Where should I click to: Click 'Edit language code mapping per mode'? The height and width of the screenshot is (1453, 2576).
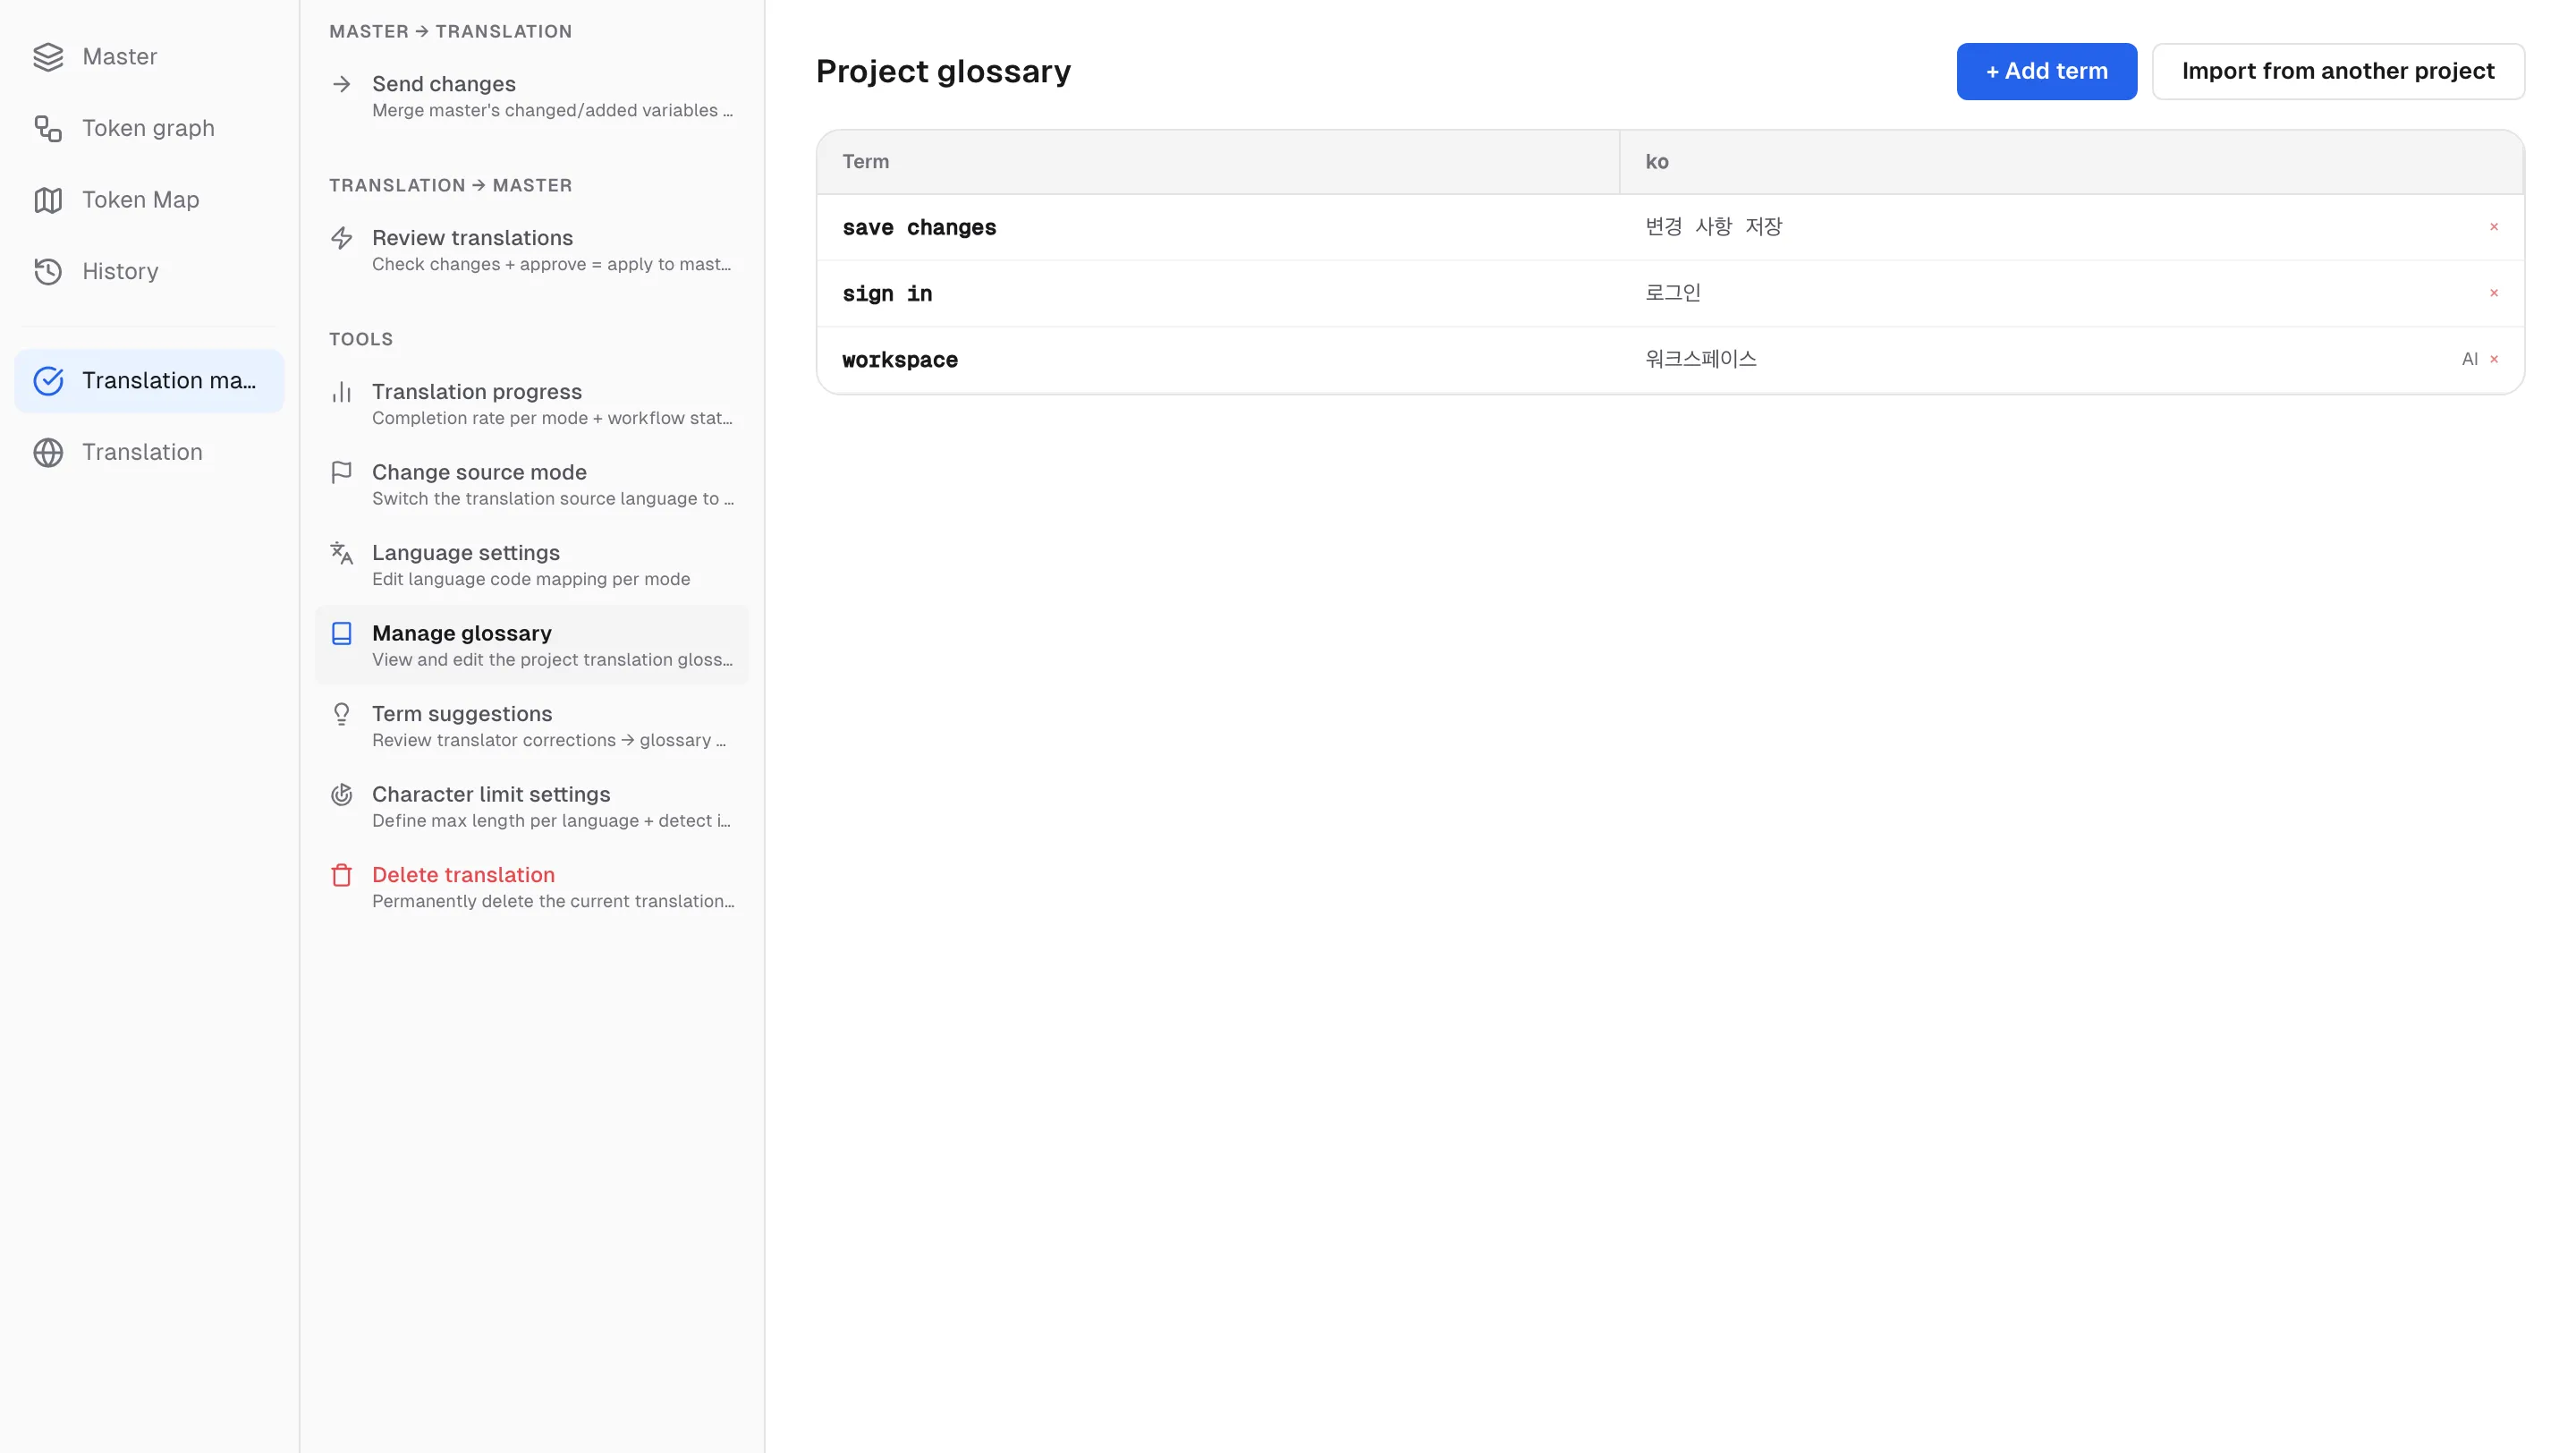[x=531, y=580]
